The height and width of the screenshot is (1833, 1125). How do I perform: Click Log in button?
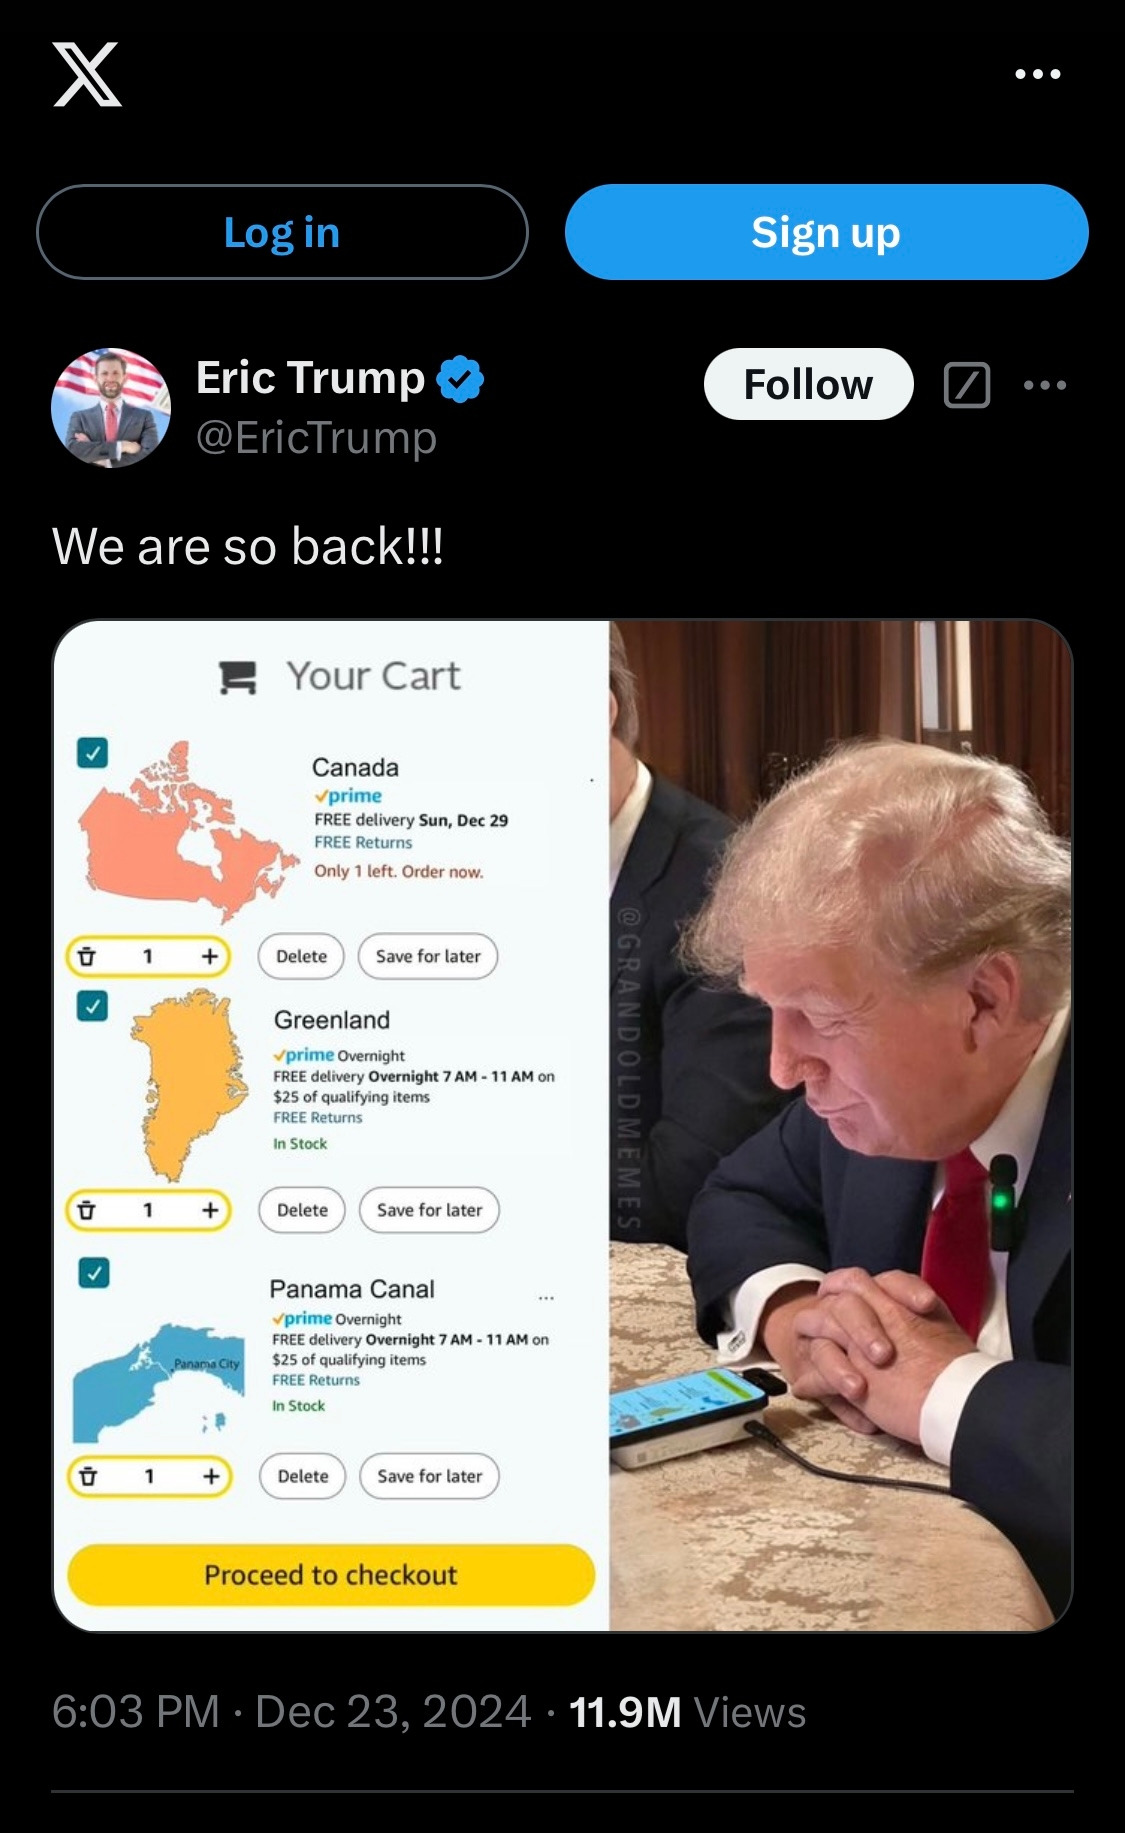(x=282, y=232)
